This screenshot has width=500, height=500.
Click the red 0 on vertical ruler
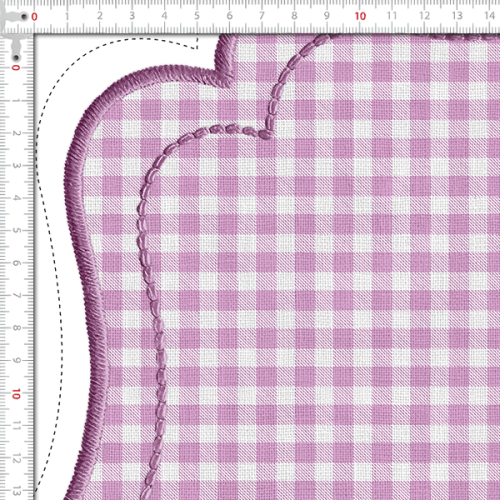[16, 68]
